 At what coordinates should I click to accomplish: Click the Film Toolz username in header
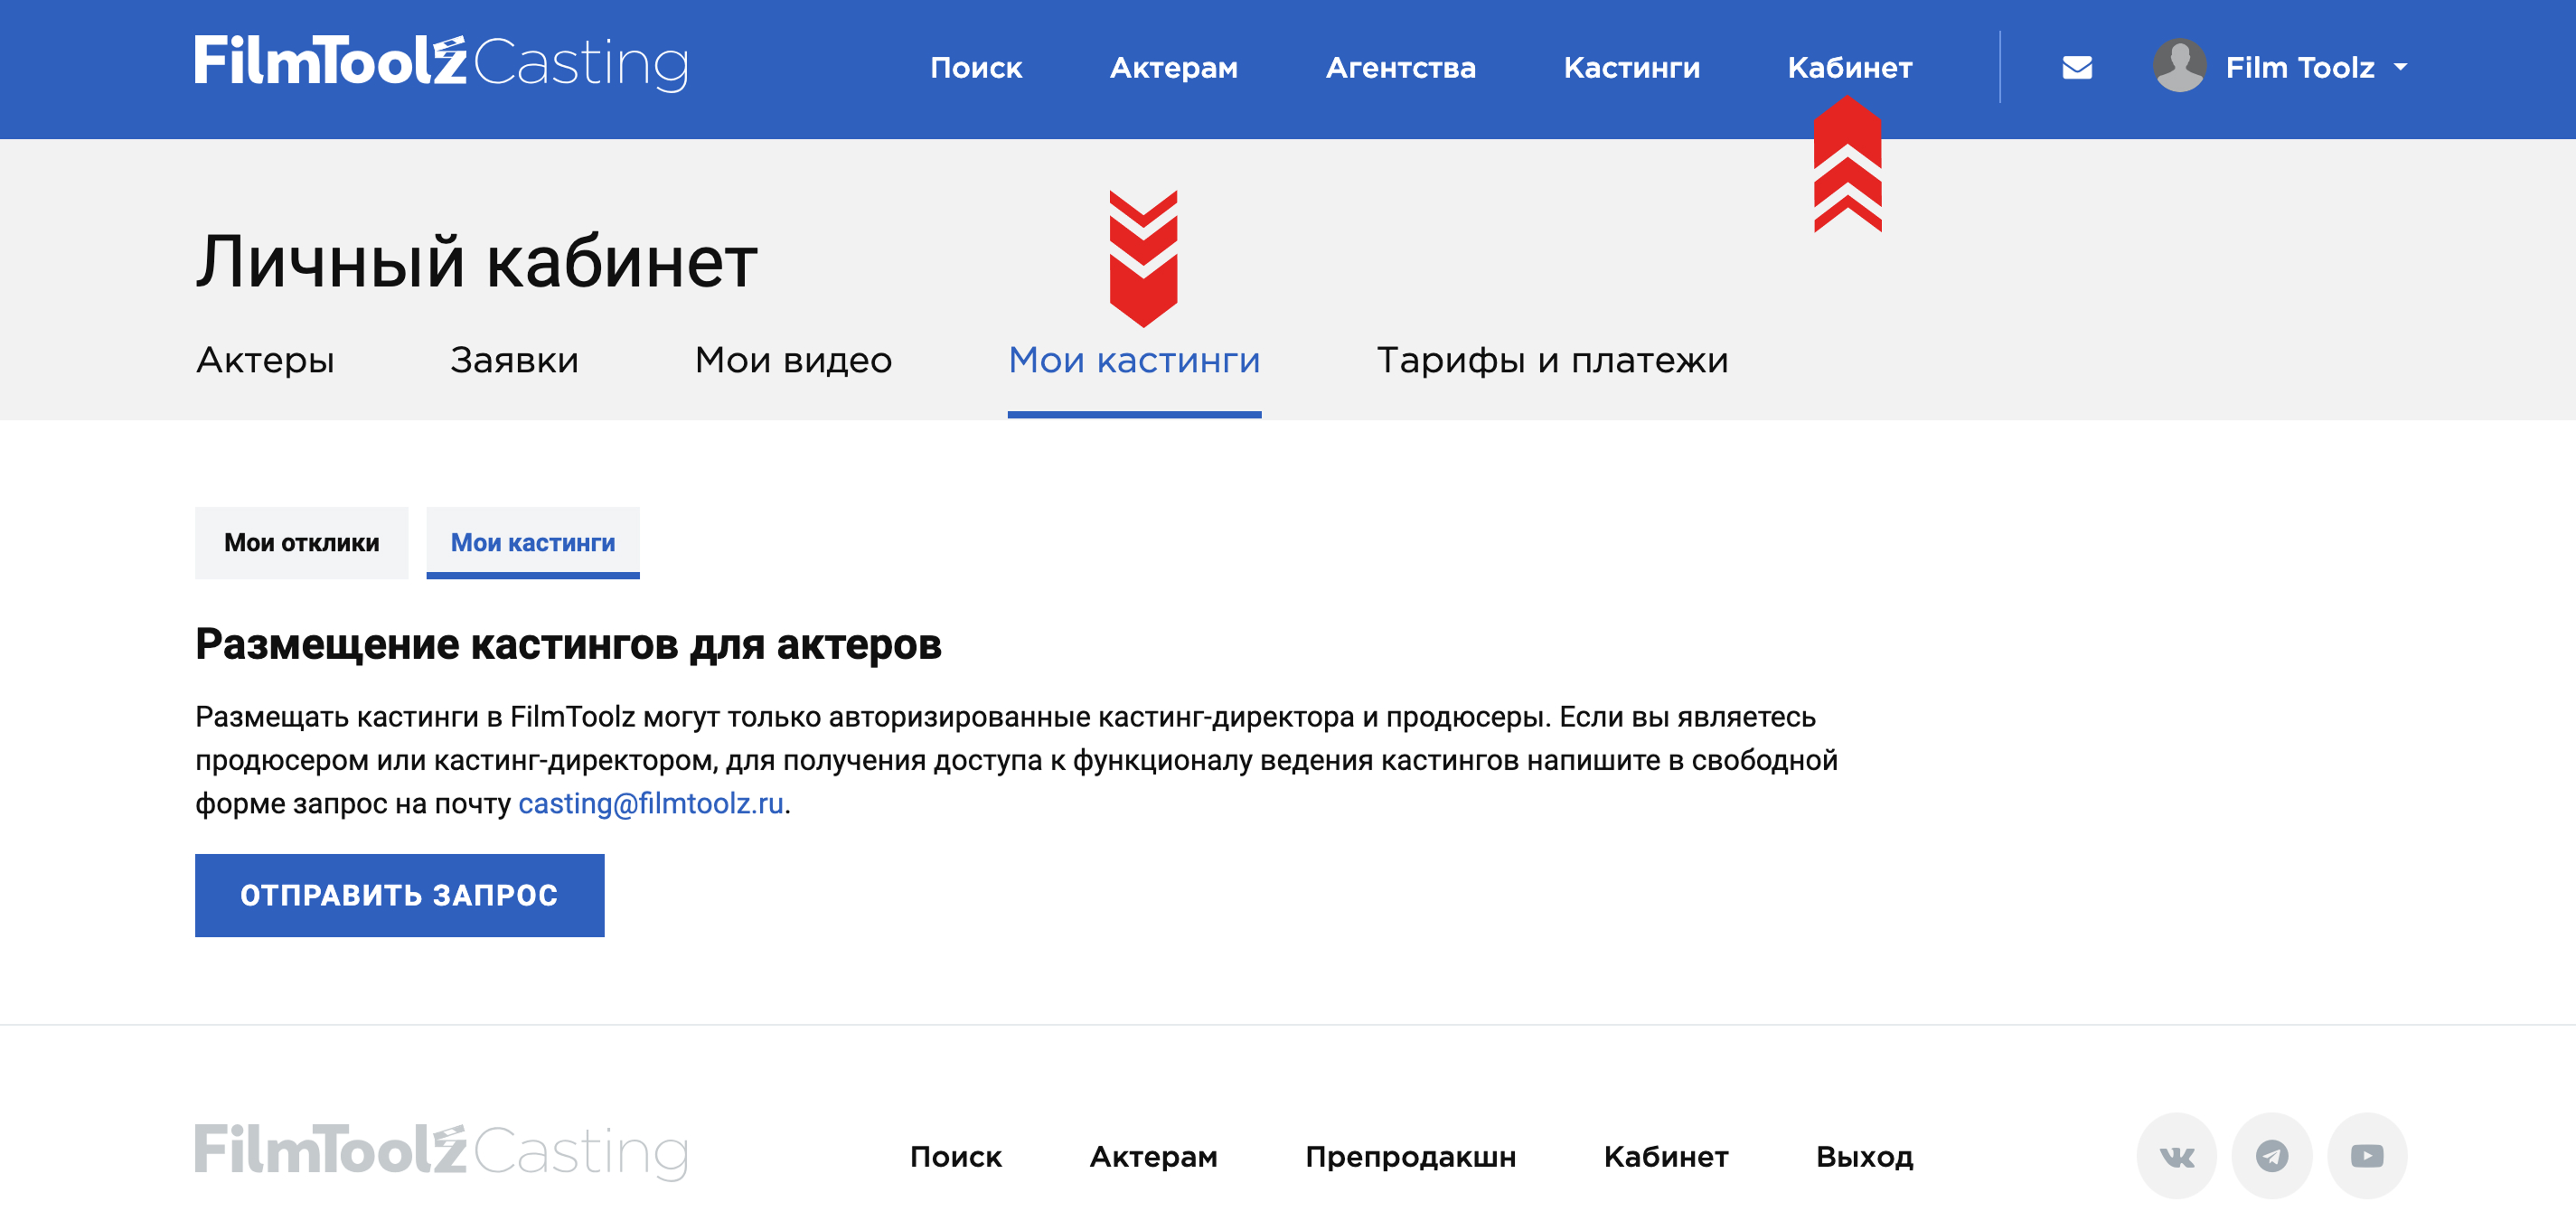pyautogui.click(x=2299, y=67)
